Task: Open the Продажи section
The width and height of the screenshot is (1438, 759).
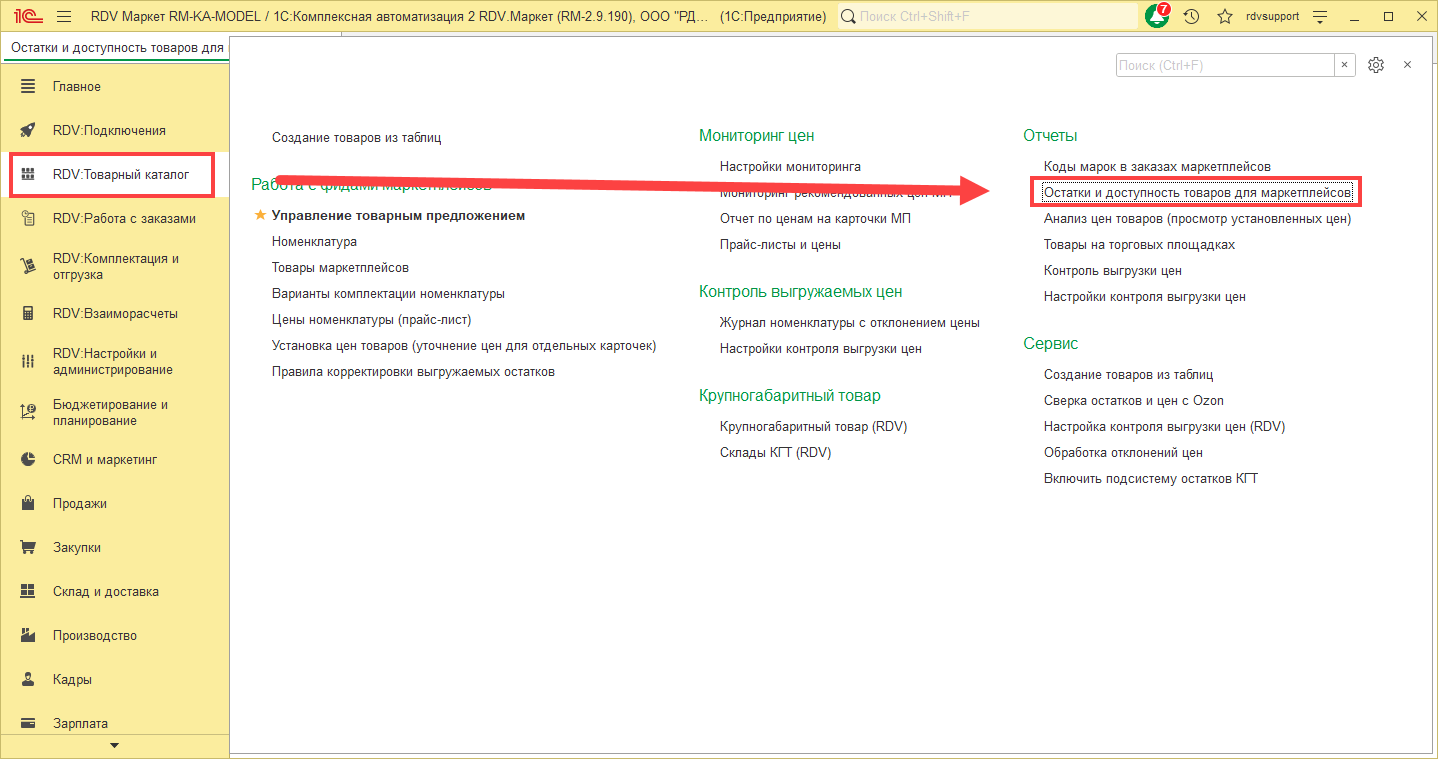Action: tap(80, 503)
